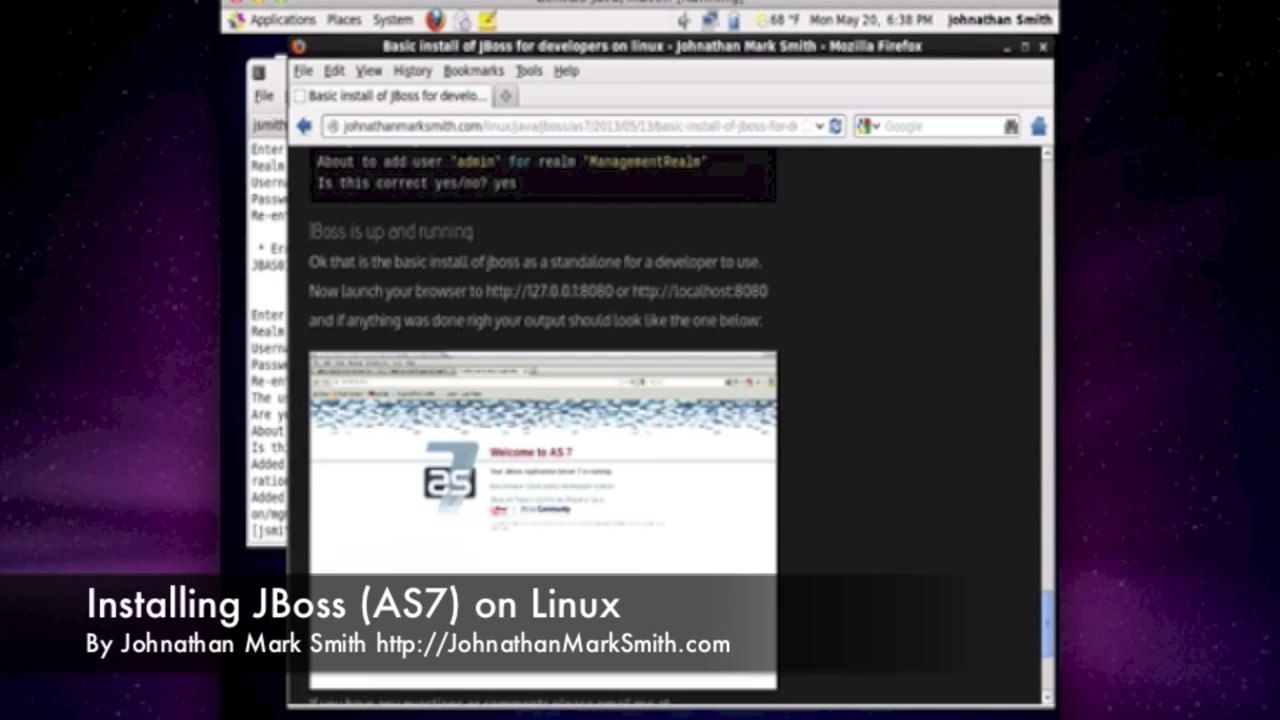Screen dimensions: 1280x720
Task: Expand the URL history dropdown arrow
Action: (x=819, y=127)
